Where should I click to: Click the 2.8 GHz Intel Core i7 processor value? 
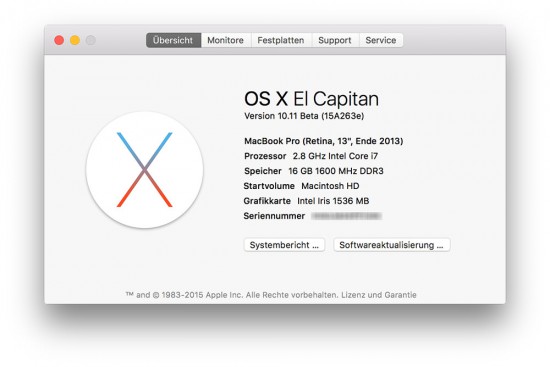[x=335, y=156]
